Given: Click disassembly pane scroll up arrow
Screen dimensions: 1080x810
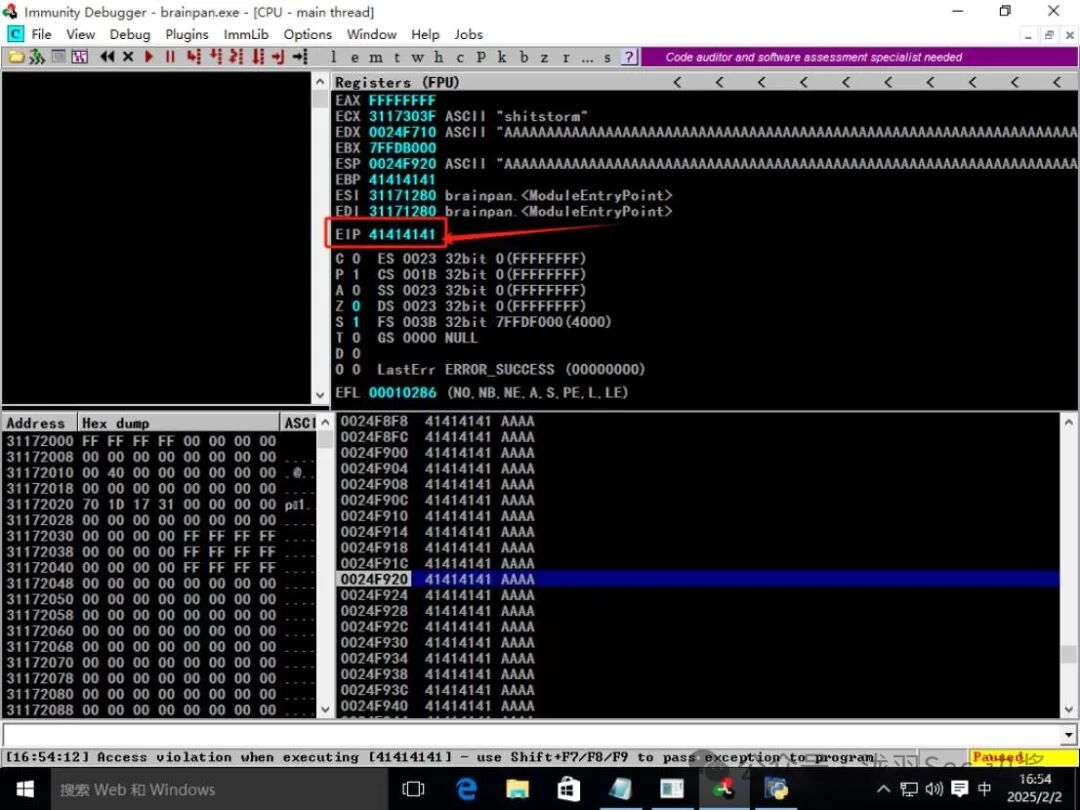Looking at the screenshot, I should [320, 81].
